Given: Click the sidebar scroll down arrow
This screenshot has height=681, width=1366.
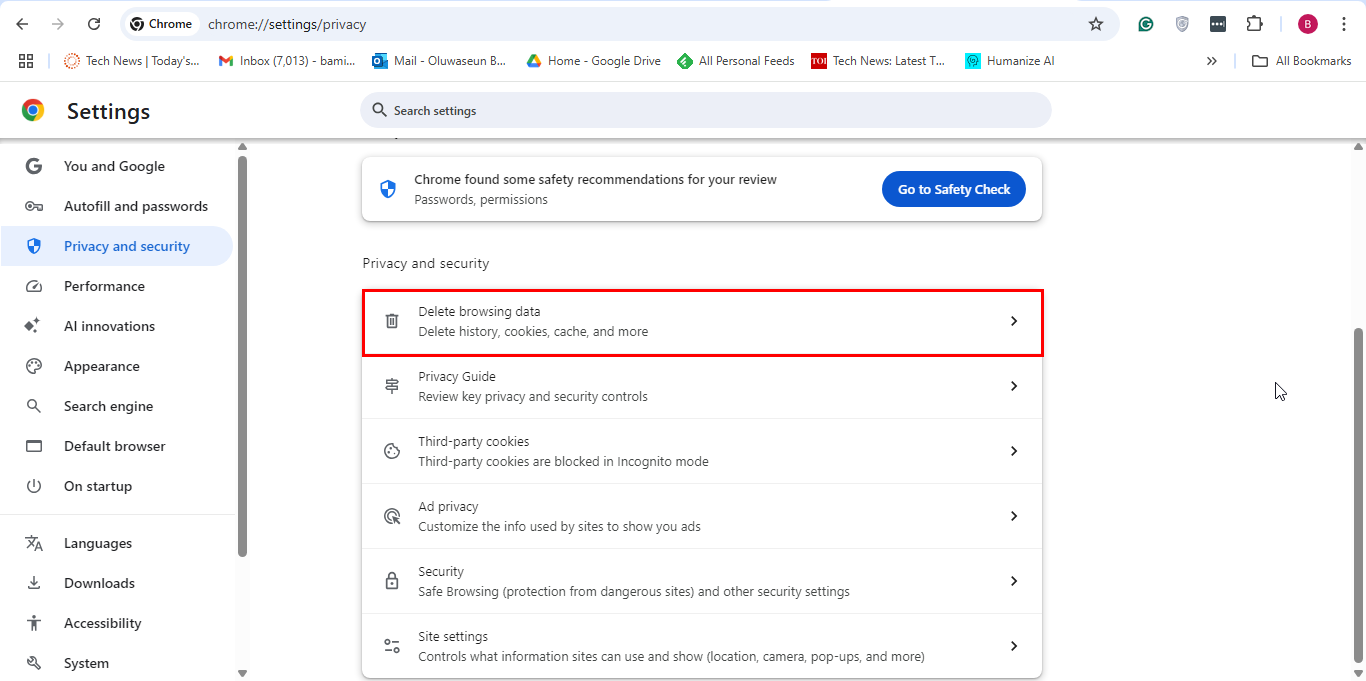Looking at the screenshot, I should [x=242, y=673].
